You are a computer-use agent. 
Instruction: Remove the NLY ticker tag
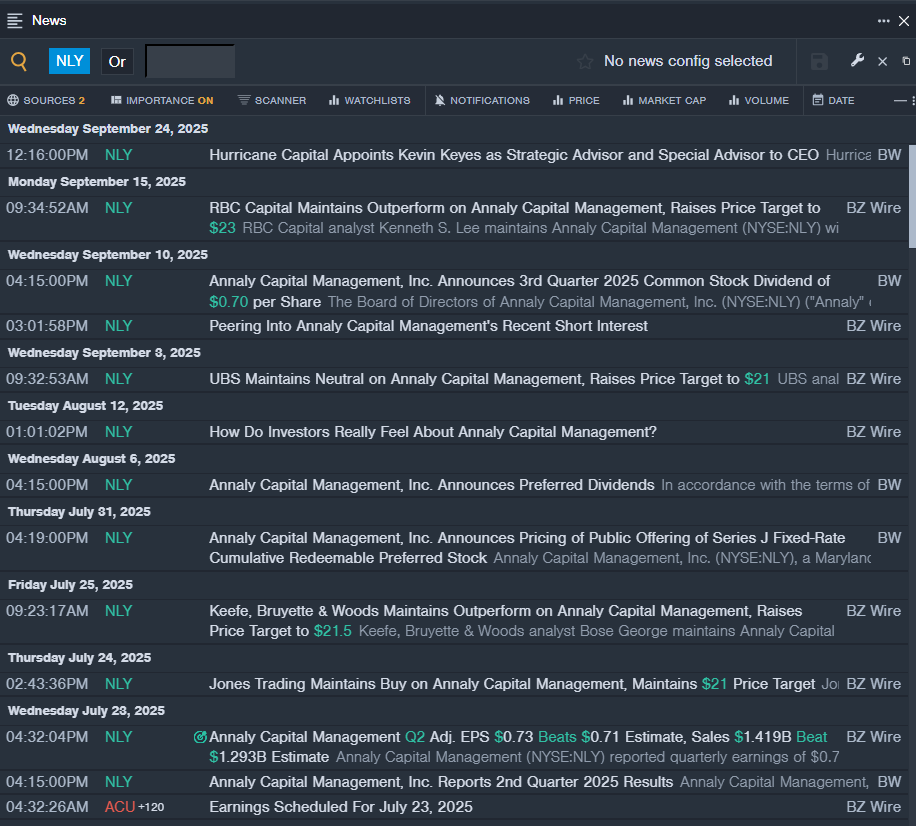69,61
